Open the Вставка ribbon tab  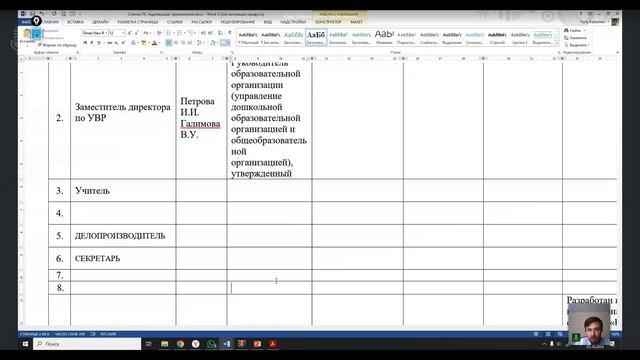tap(75, 22)
